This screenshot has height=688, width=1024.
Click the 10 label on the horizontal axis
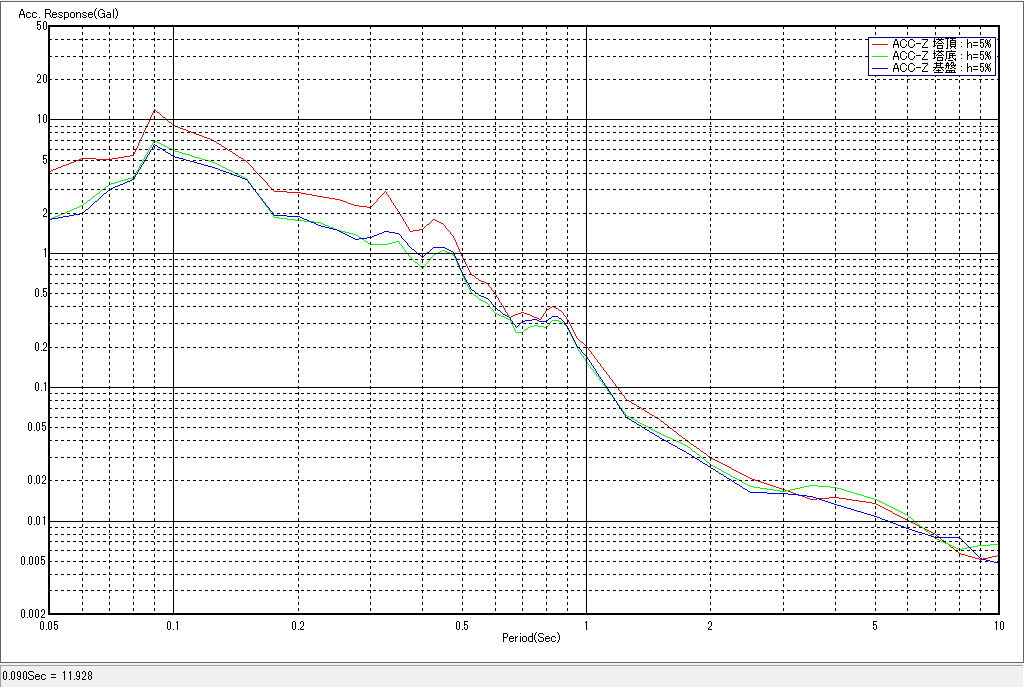click(996, 625)
